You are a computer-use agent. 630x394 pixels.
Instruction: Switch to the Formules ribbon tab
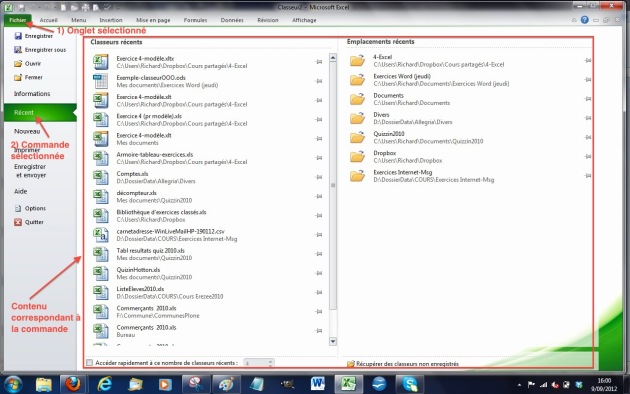195,20
